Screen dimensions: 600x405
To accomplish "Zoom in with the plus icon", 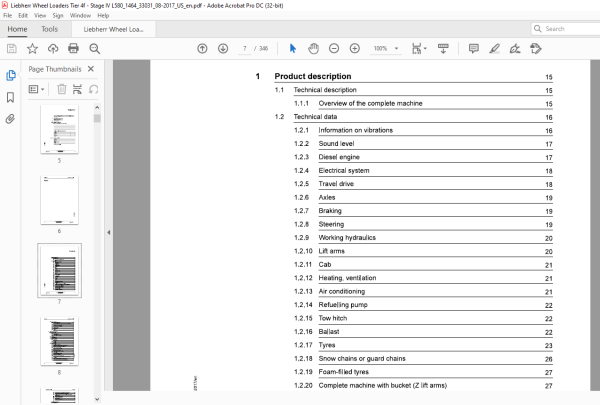I will pyautogui.click(x=355, y=49).
